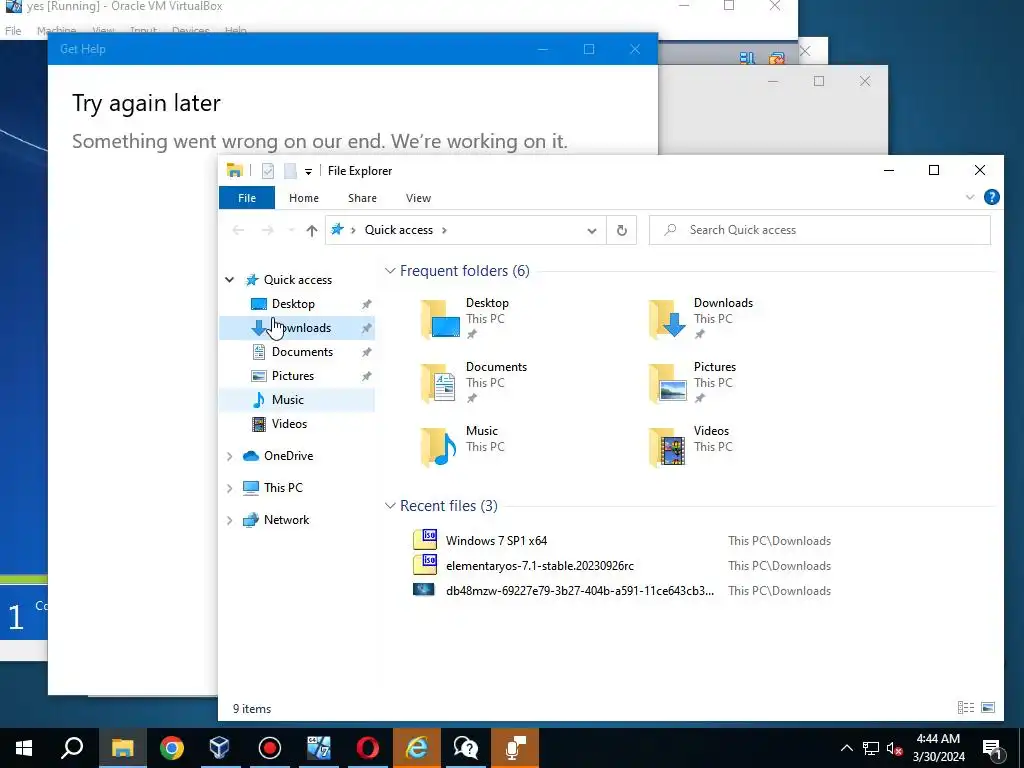
Task: Collapse the Recent files group
Action: [x=390, y=505]
